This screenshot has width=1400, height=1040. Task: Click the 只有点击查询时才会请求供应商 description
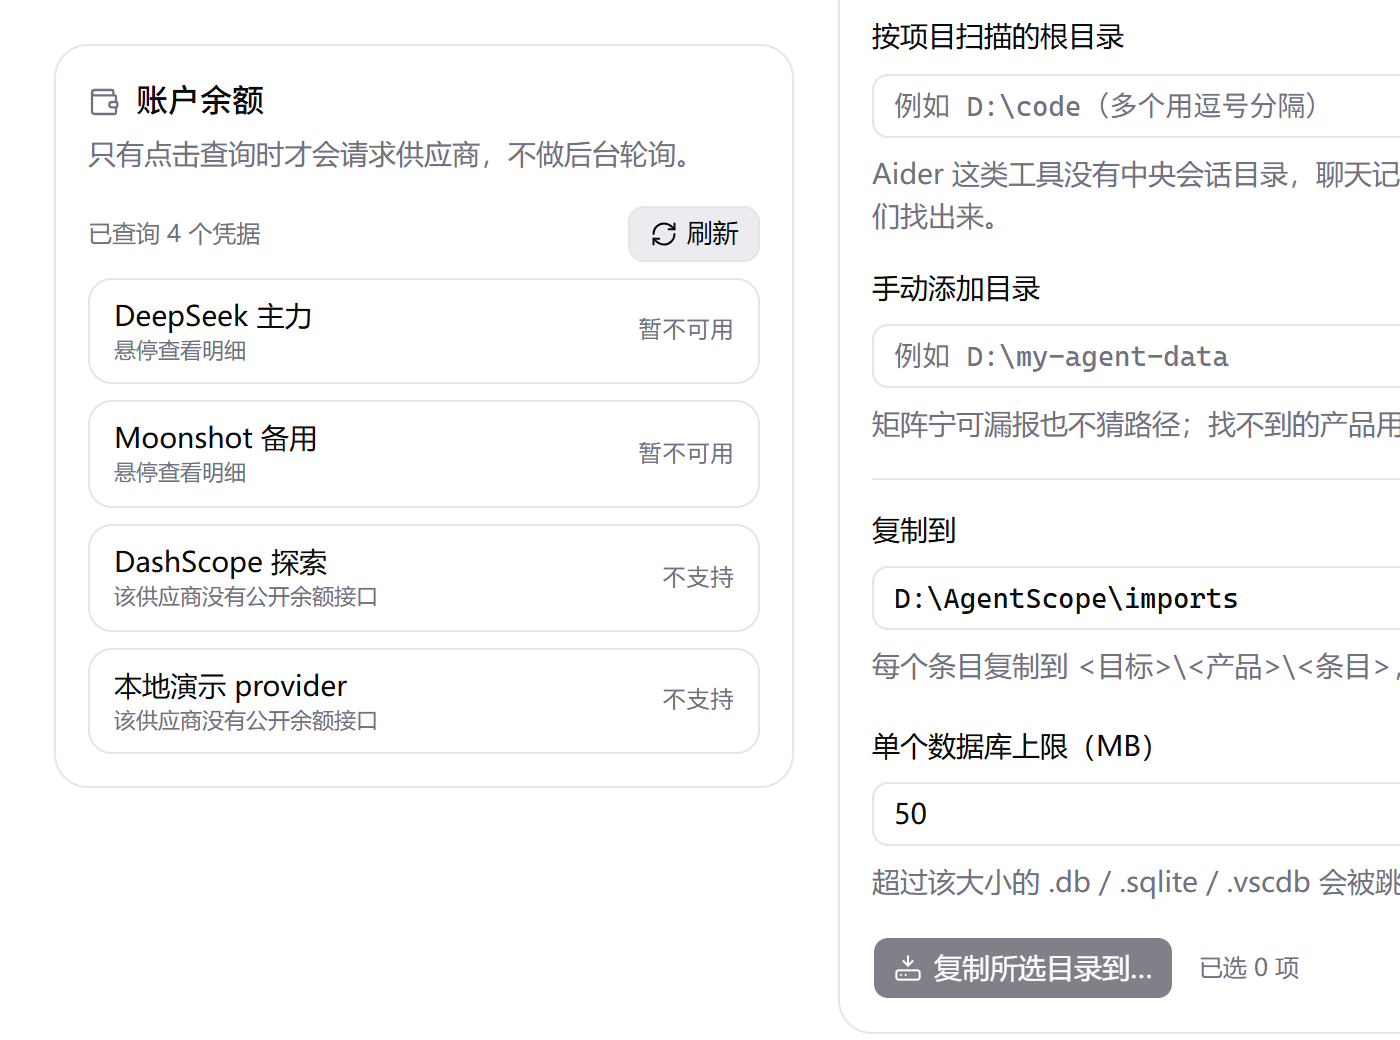click(x=391, y=155)
